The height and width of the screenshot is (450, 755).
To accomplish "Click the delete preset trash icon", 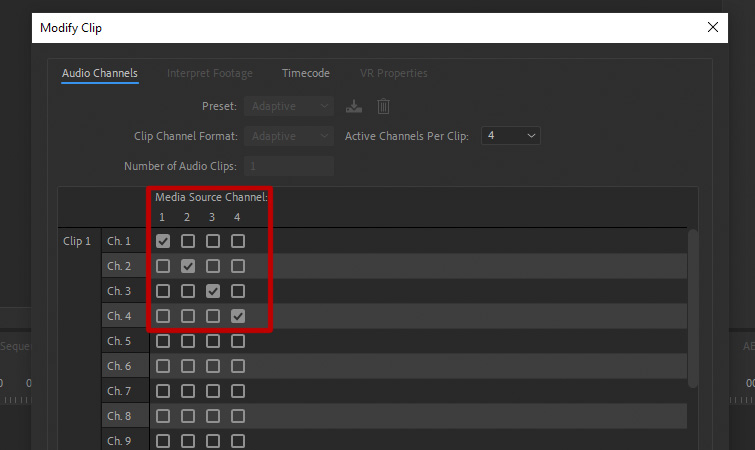I will point(383,106).
